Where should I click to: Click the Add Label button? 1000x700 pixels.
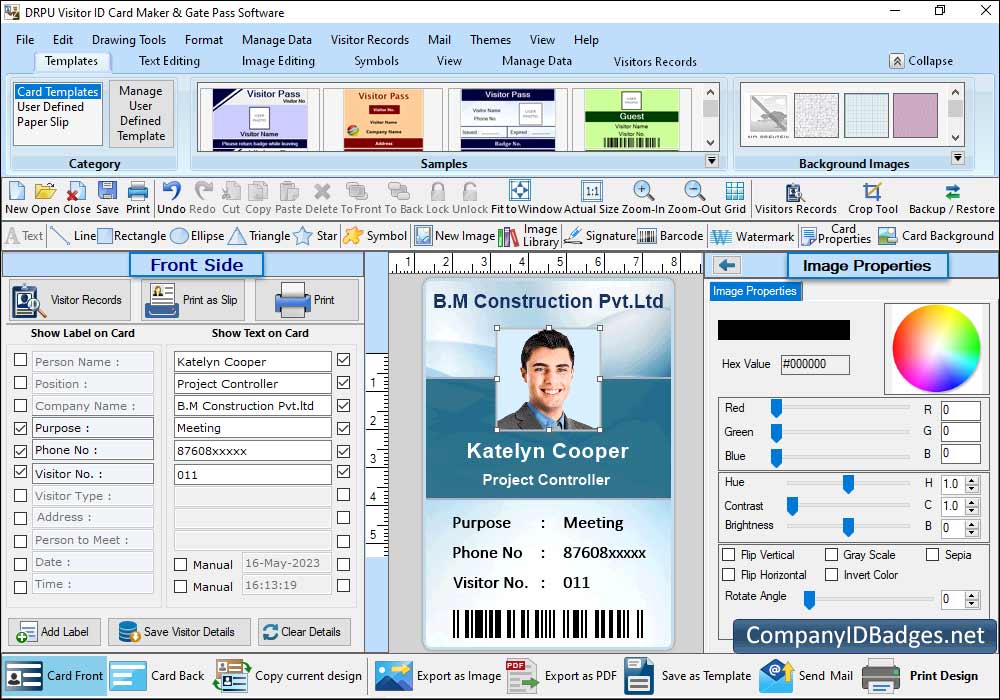tap(54, 632)
